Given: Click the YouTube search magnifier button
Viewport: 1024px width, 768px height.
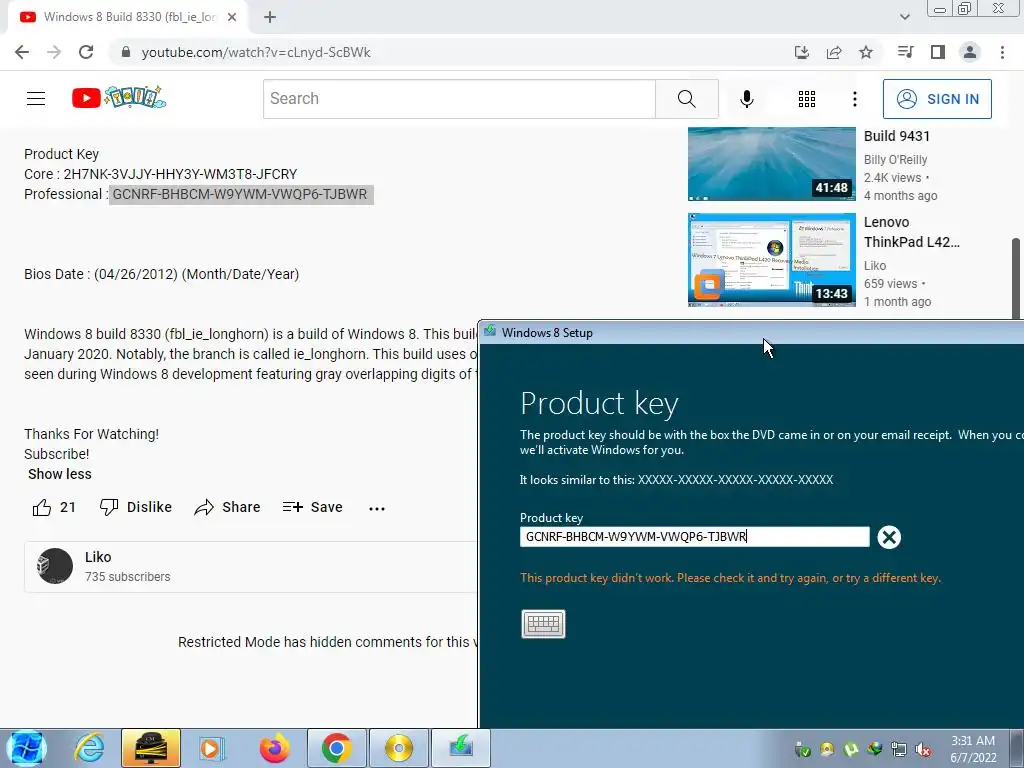Looking at the screenshot, I should 686,99.
